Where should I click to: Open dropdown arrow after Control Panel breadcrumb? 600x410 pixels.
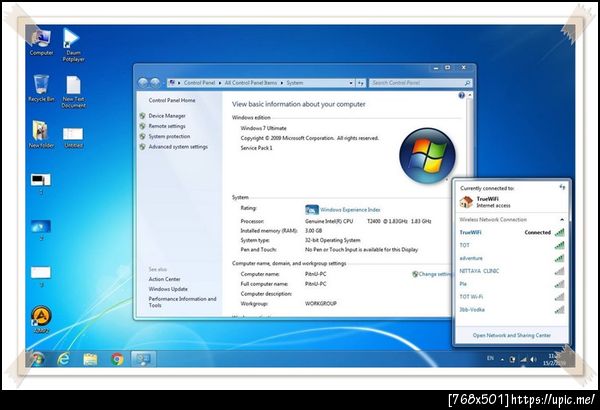click(x=220, y=83)
